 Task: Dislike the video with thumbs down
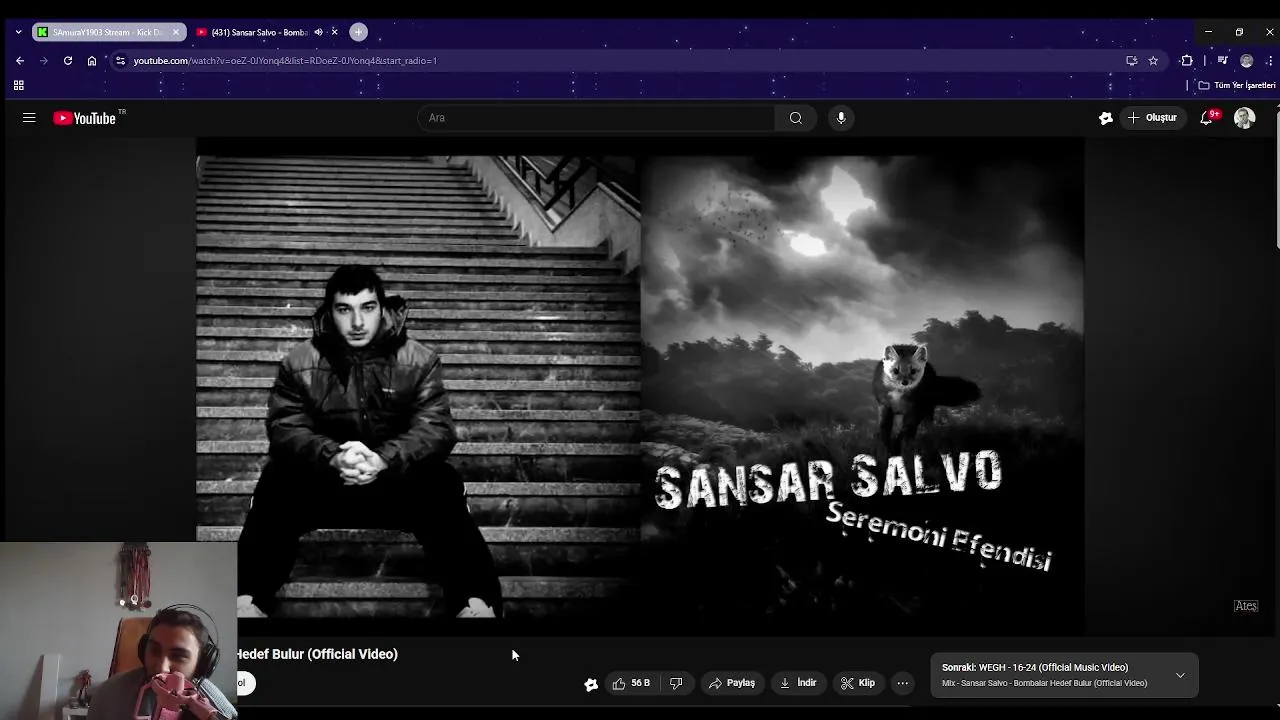(676, 683)
